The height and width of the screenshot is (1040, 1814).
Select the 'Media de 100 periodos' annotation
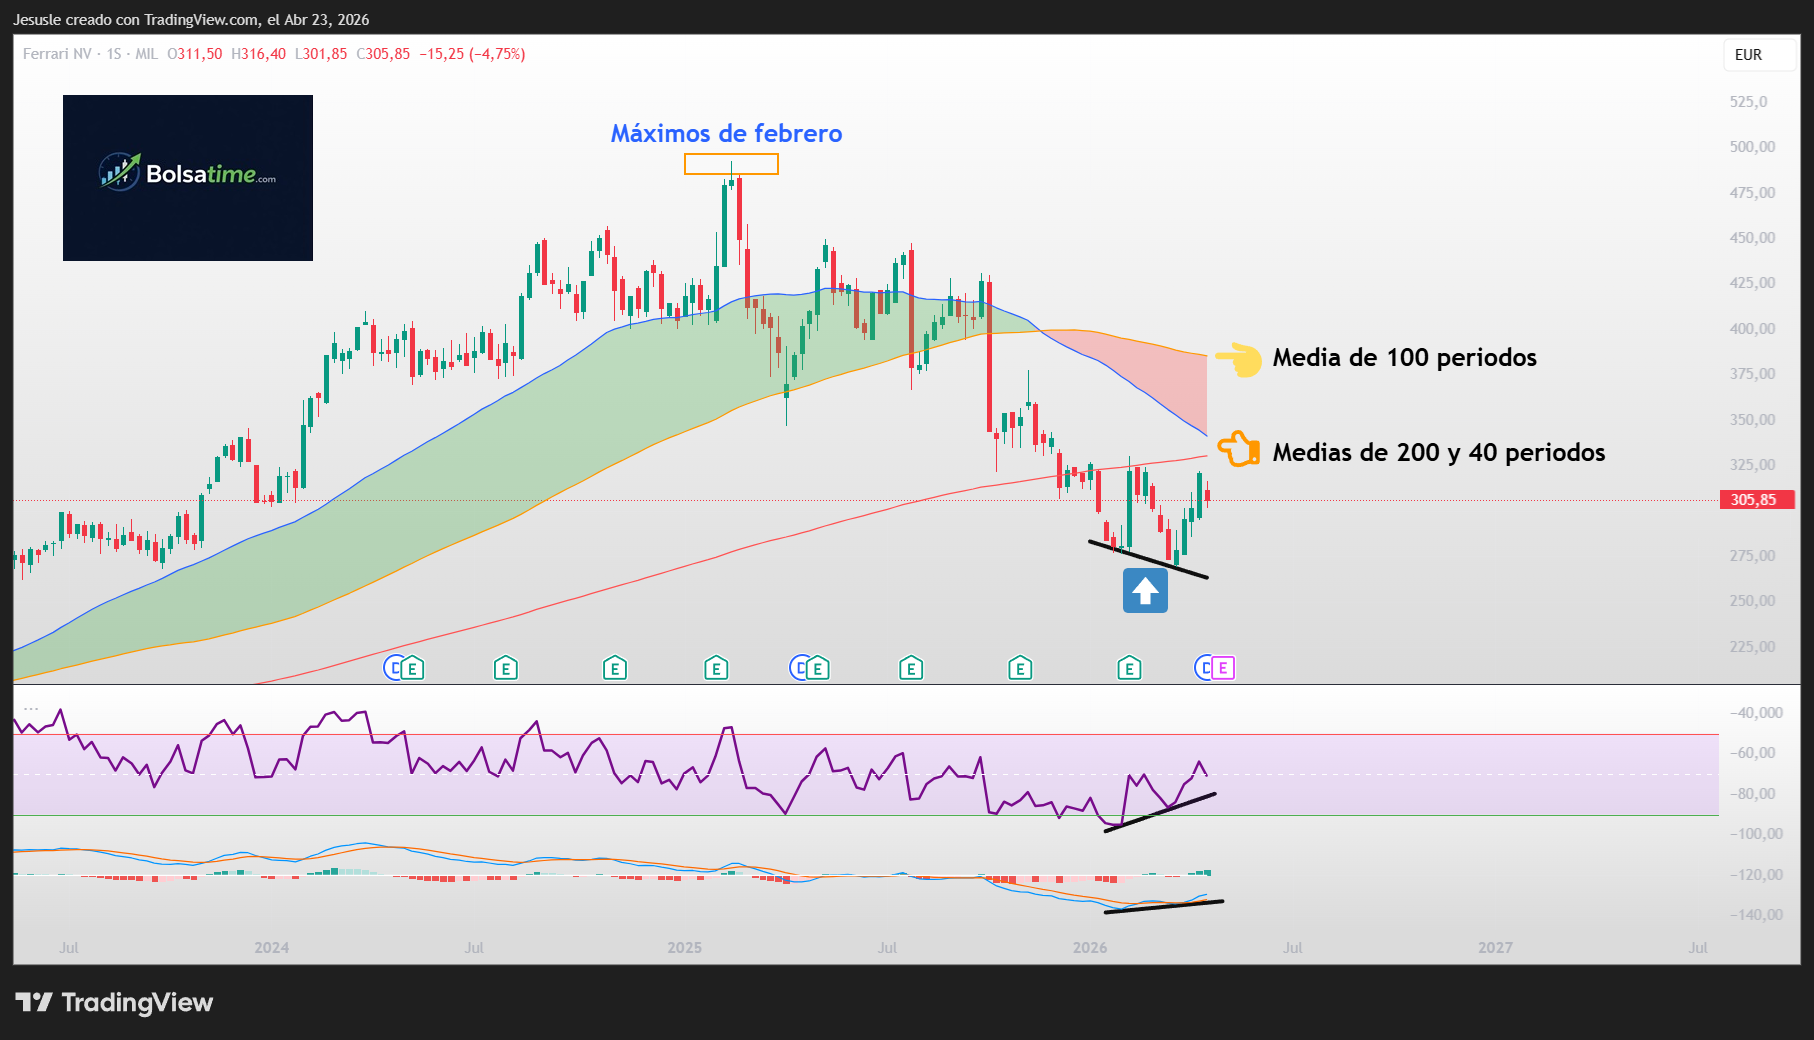[x=1404, y=358]
